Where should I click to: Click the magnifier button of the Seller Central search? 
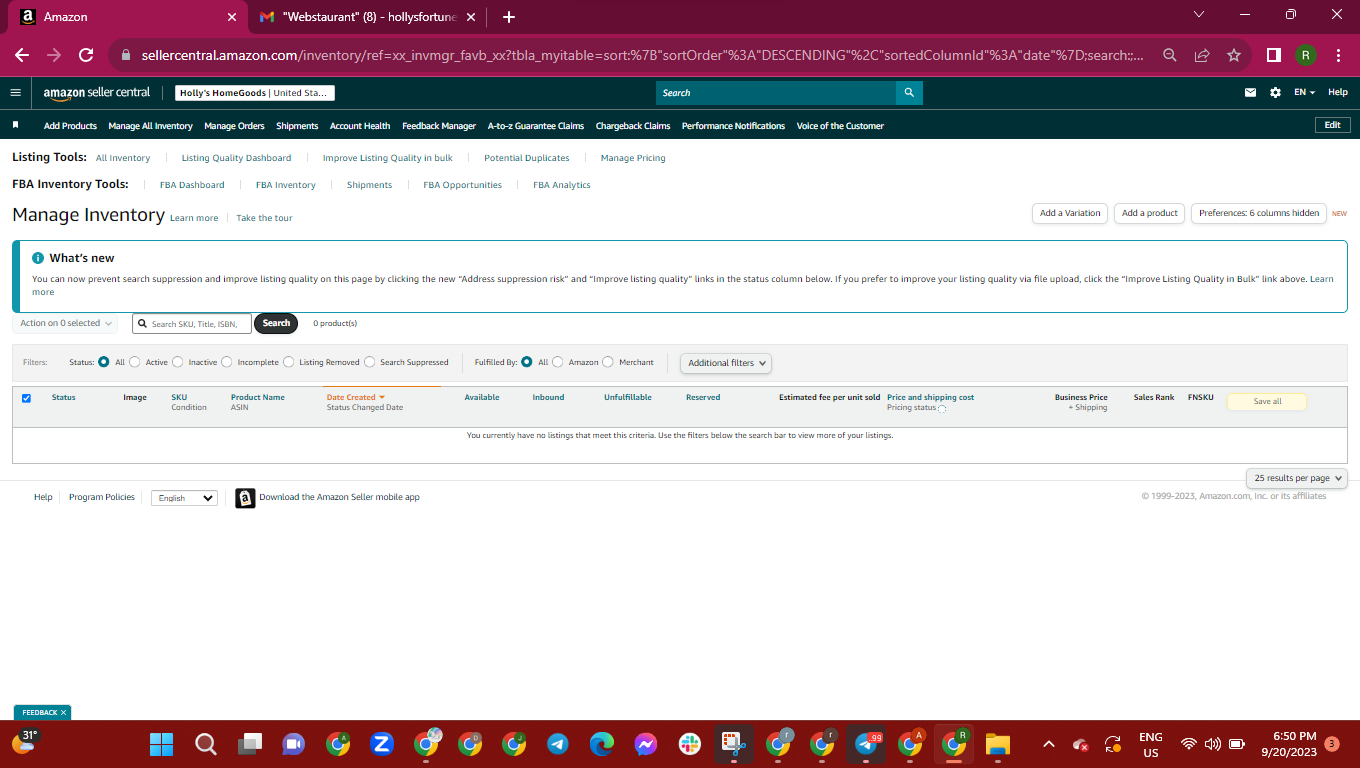coord(909,93)
